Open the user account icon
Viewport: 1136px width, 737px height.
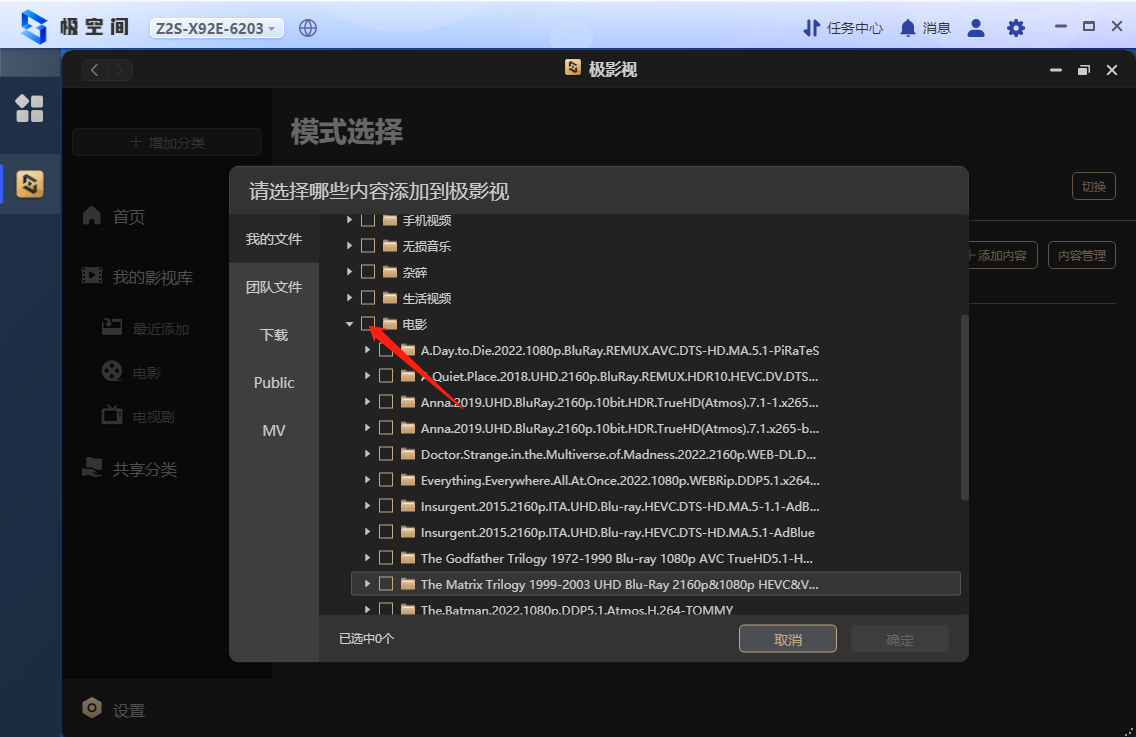pos(976,28)
